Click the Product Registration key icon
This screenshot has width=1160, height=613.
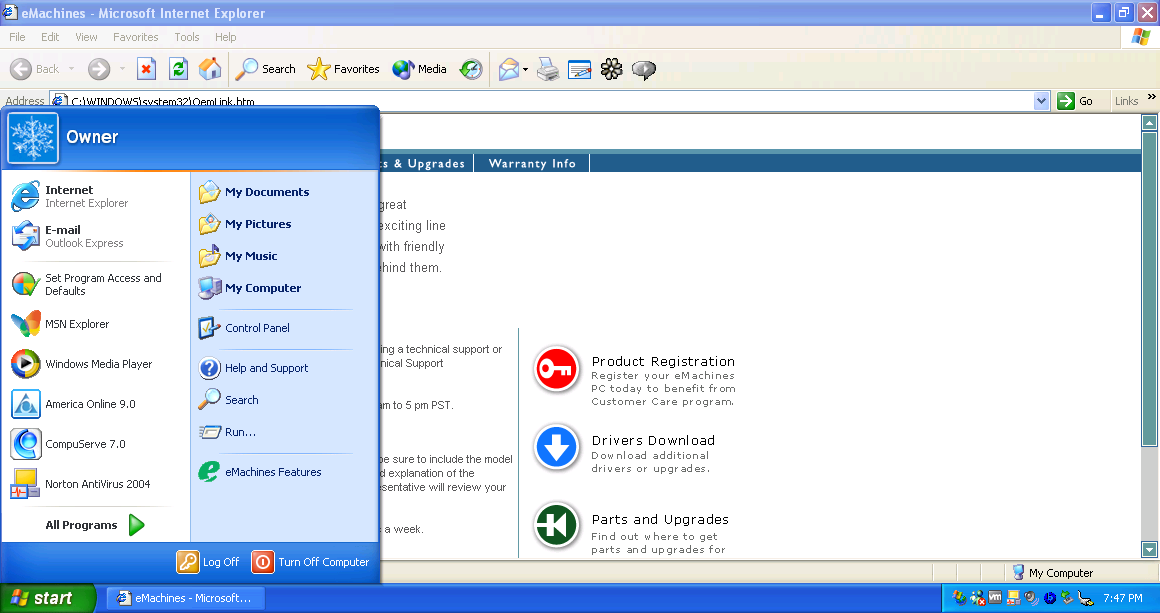click(557, 369)
